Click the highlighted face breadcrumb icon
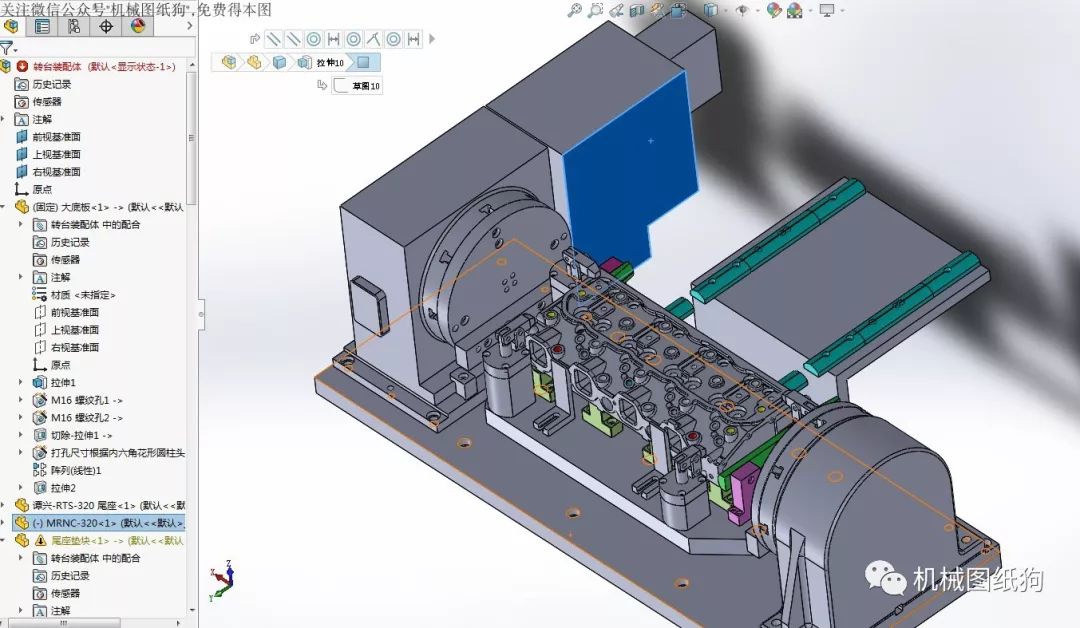This screenshot has width=1080, height=628. [364, 63]
